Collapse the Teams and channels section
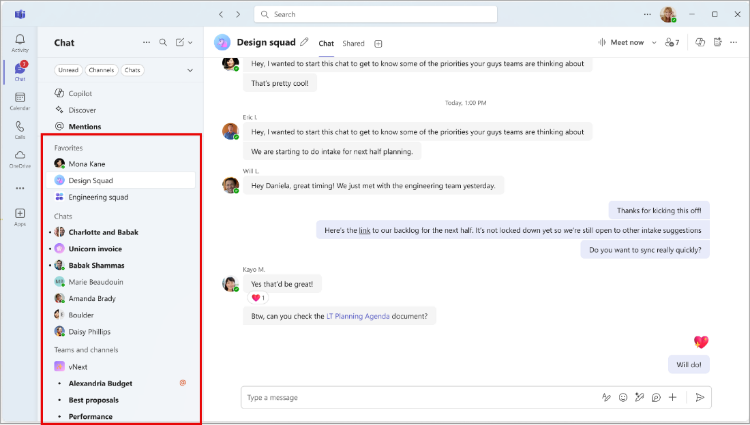The image size is (750, 425). (86, 350)
